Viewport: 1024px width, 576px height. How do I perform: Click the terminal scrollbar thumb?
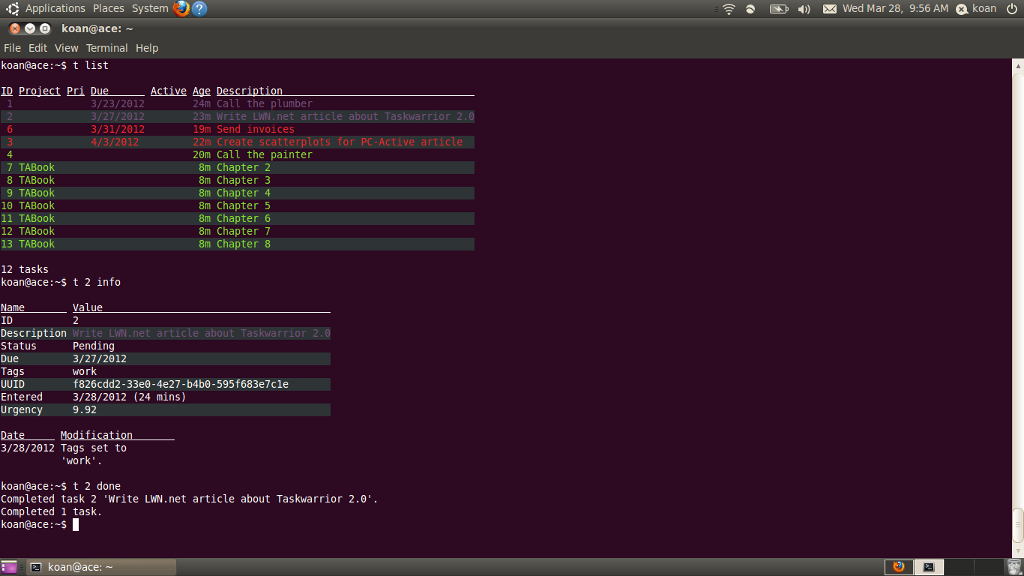[1018, 524]
